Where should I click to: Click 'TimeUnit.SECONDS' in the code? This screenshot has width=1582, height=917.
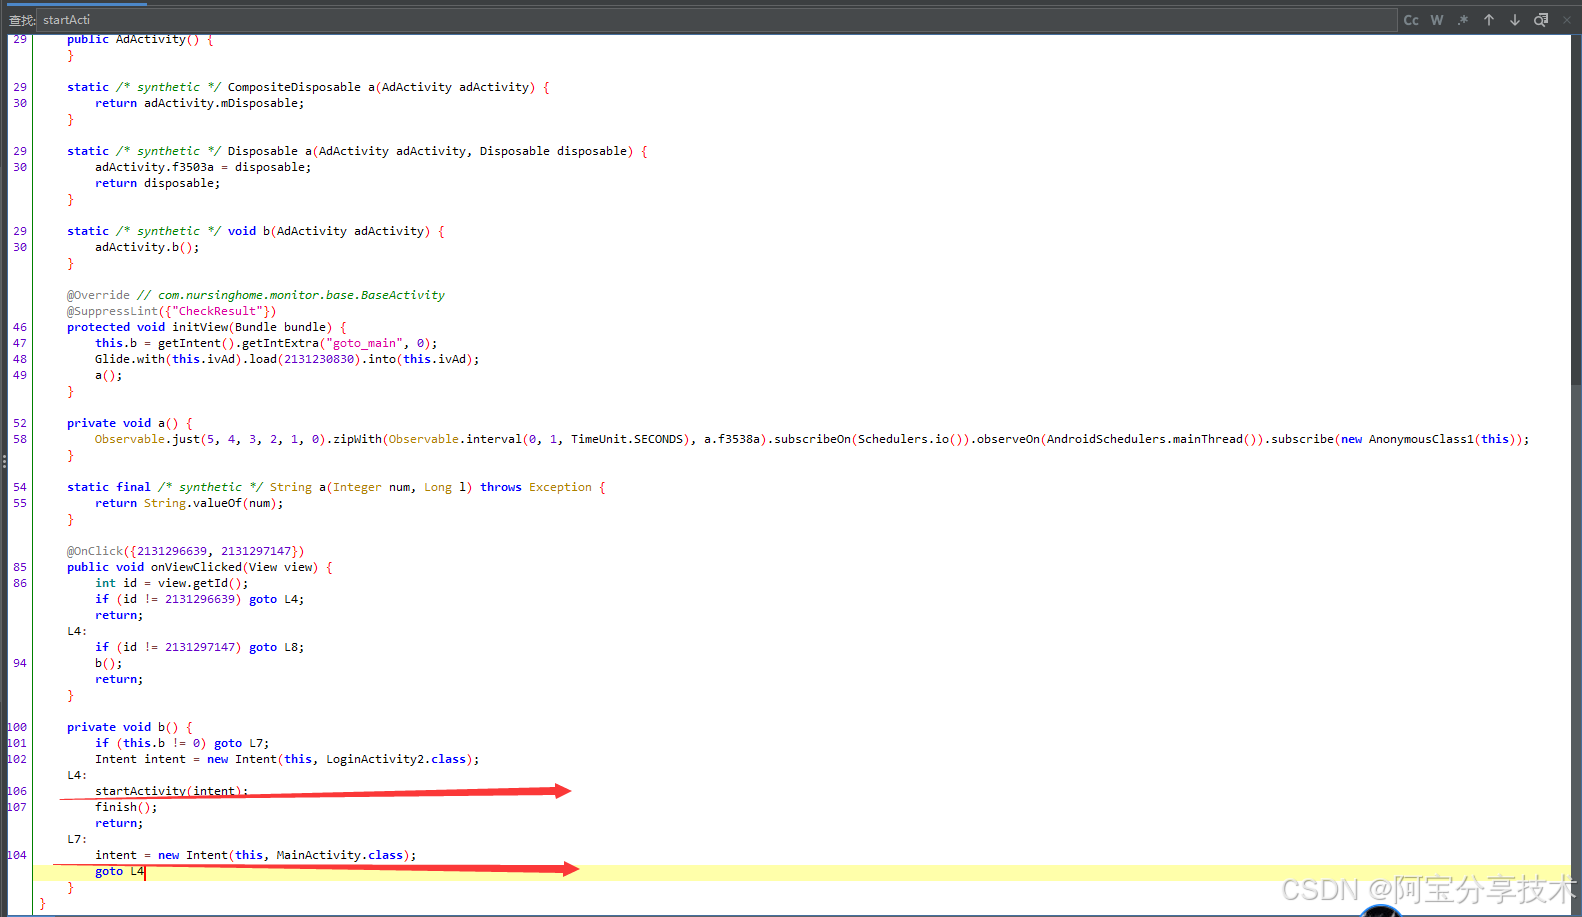pos(627,439)
